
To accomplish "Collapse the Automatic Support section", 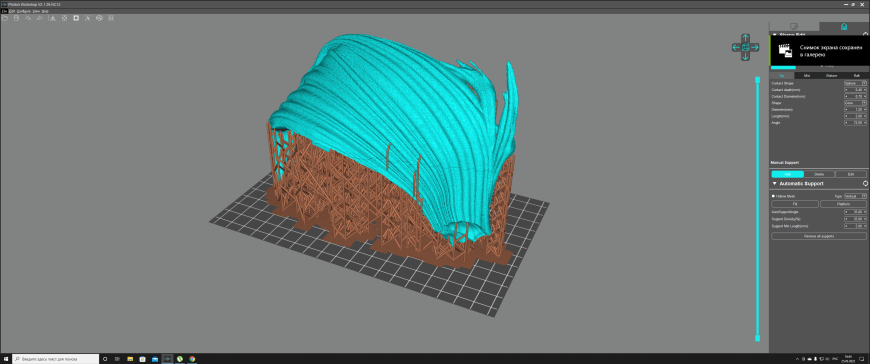I will point(775,184).
